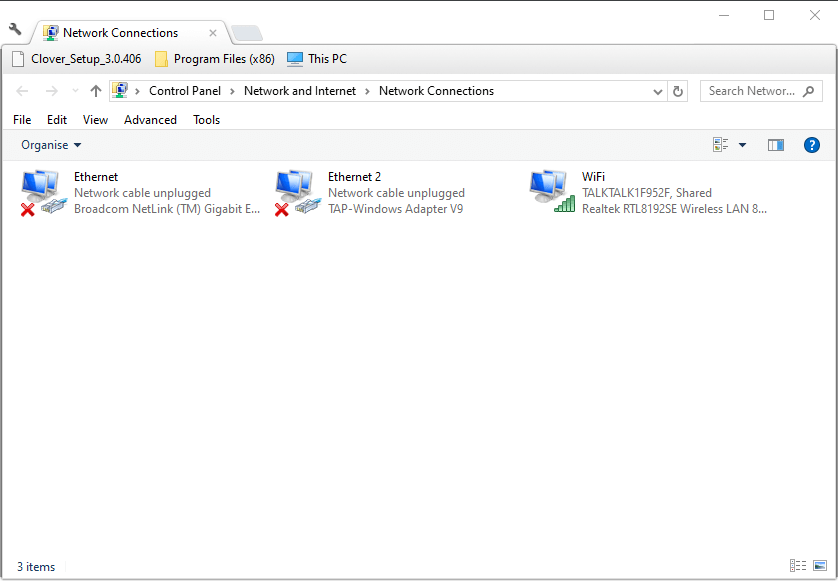The image size is (838, 581).
Task: Select the WiFi connection name
Action: pos(593,177)
